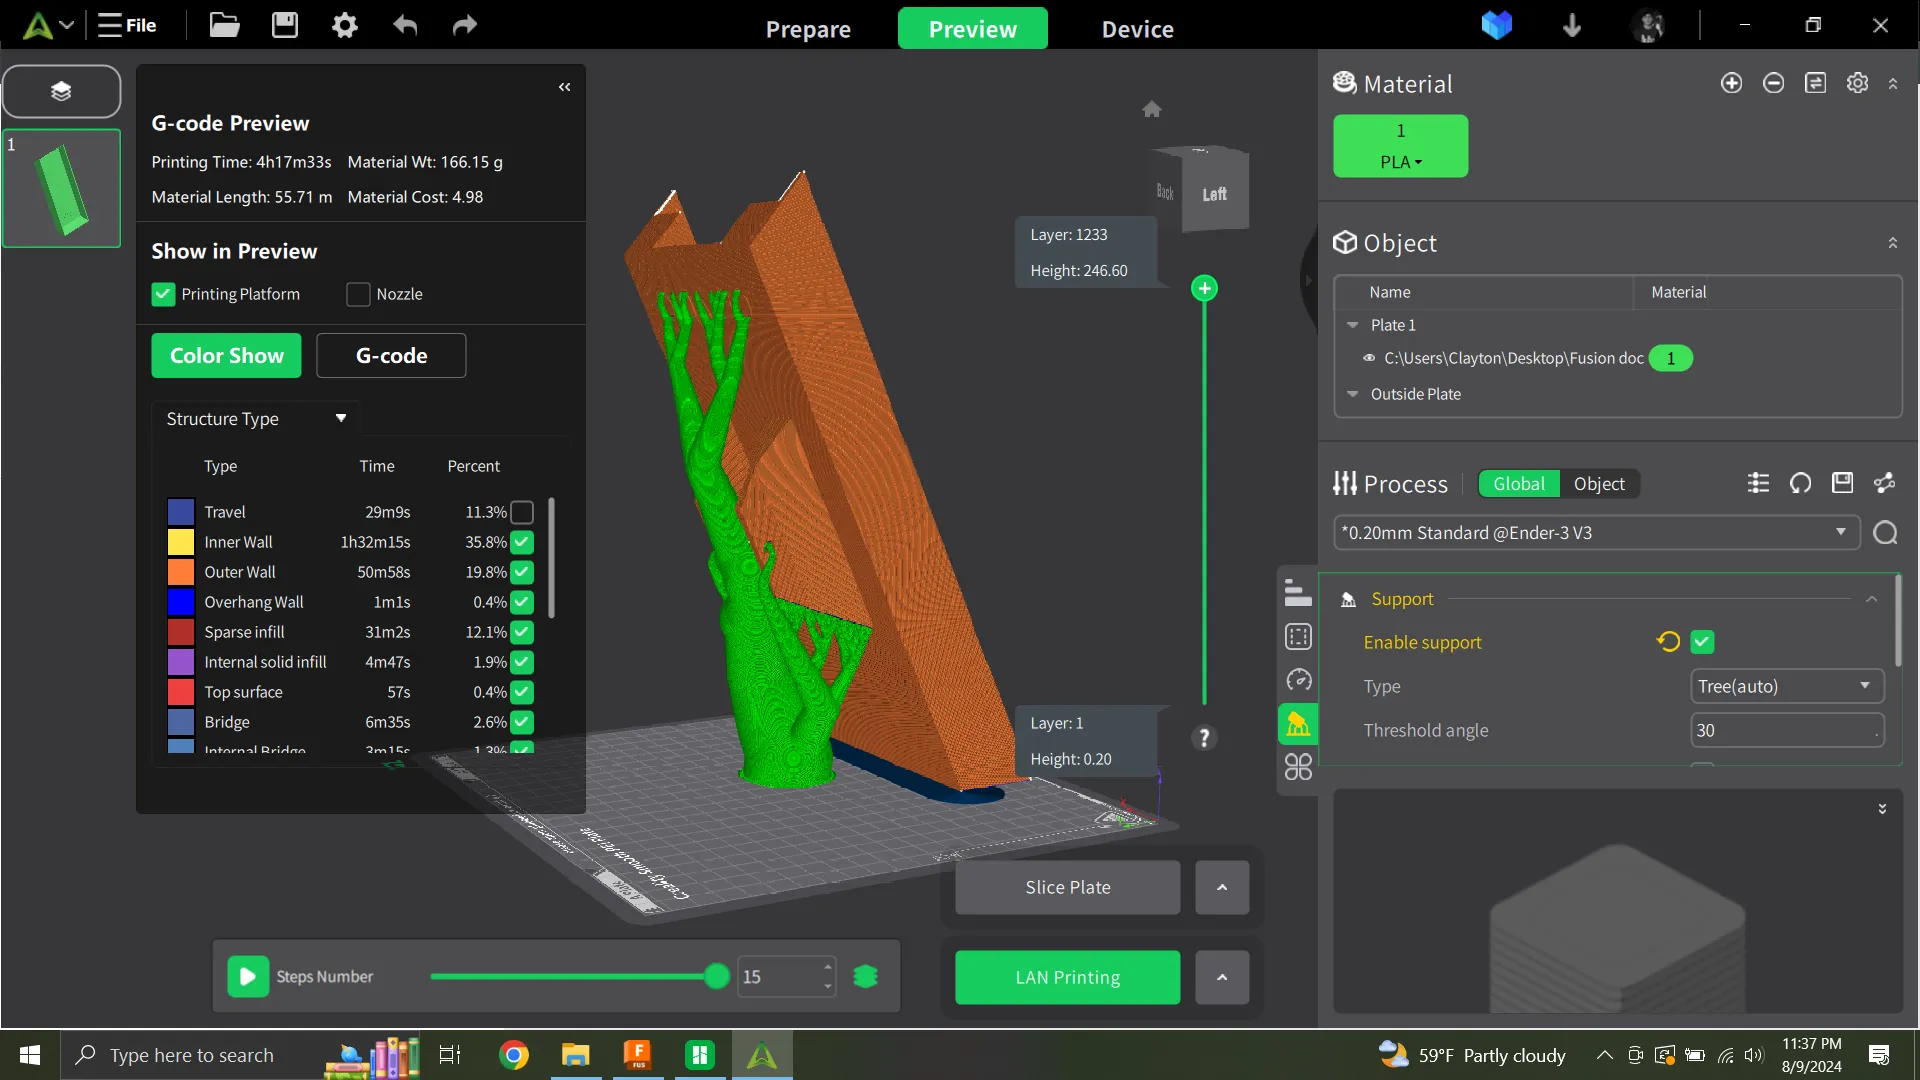This screenshot has width=1920, height=1080.
Task: Click the open folder icon in toolbar
Action: [x=224, y=25]
